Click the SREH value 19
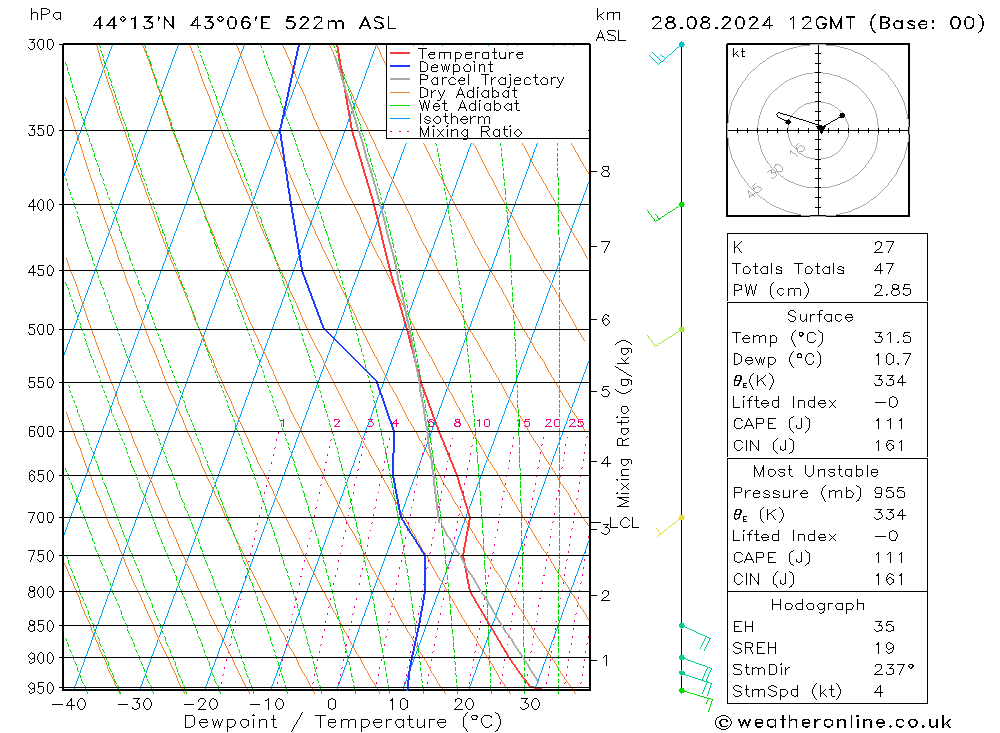The width and height of the screenshot is (1000, 733). coord(885,648)
